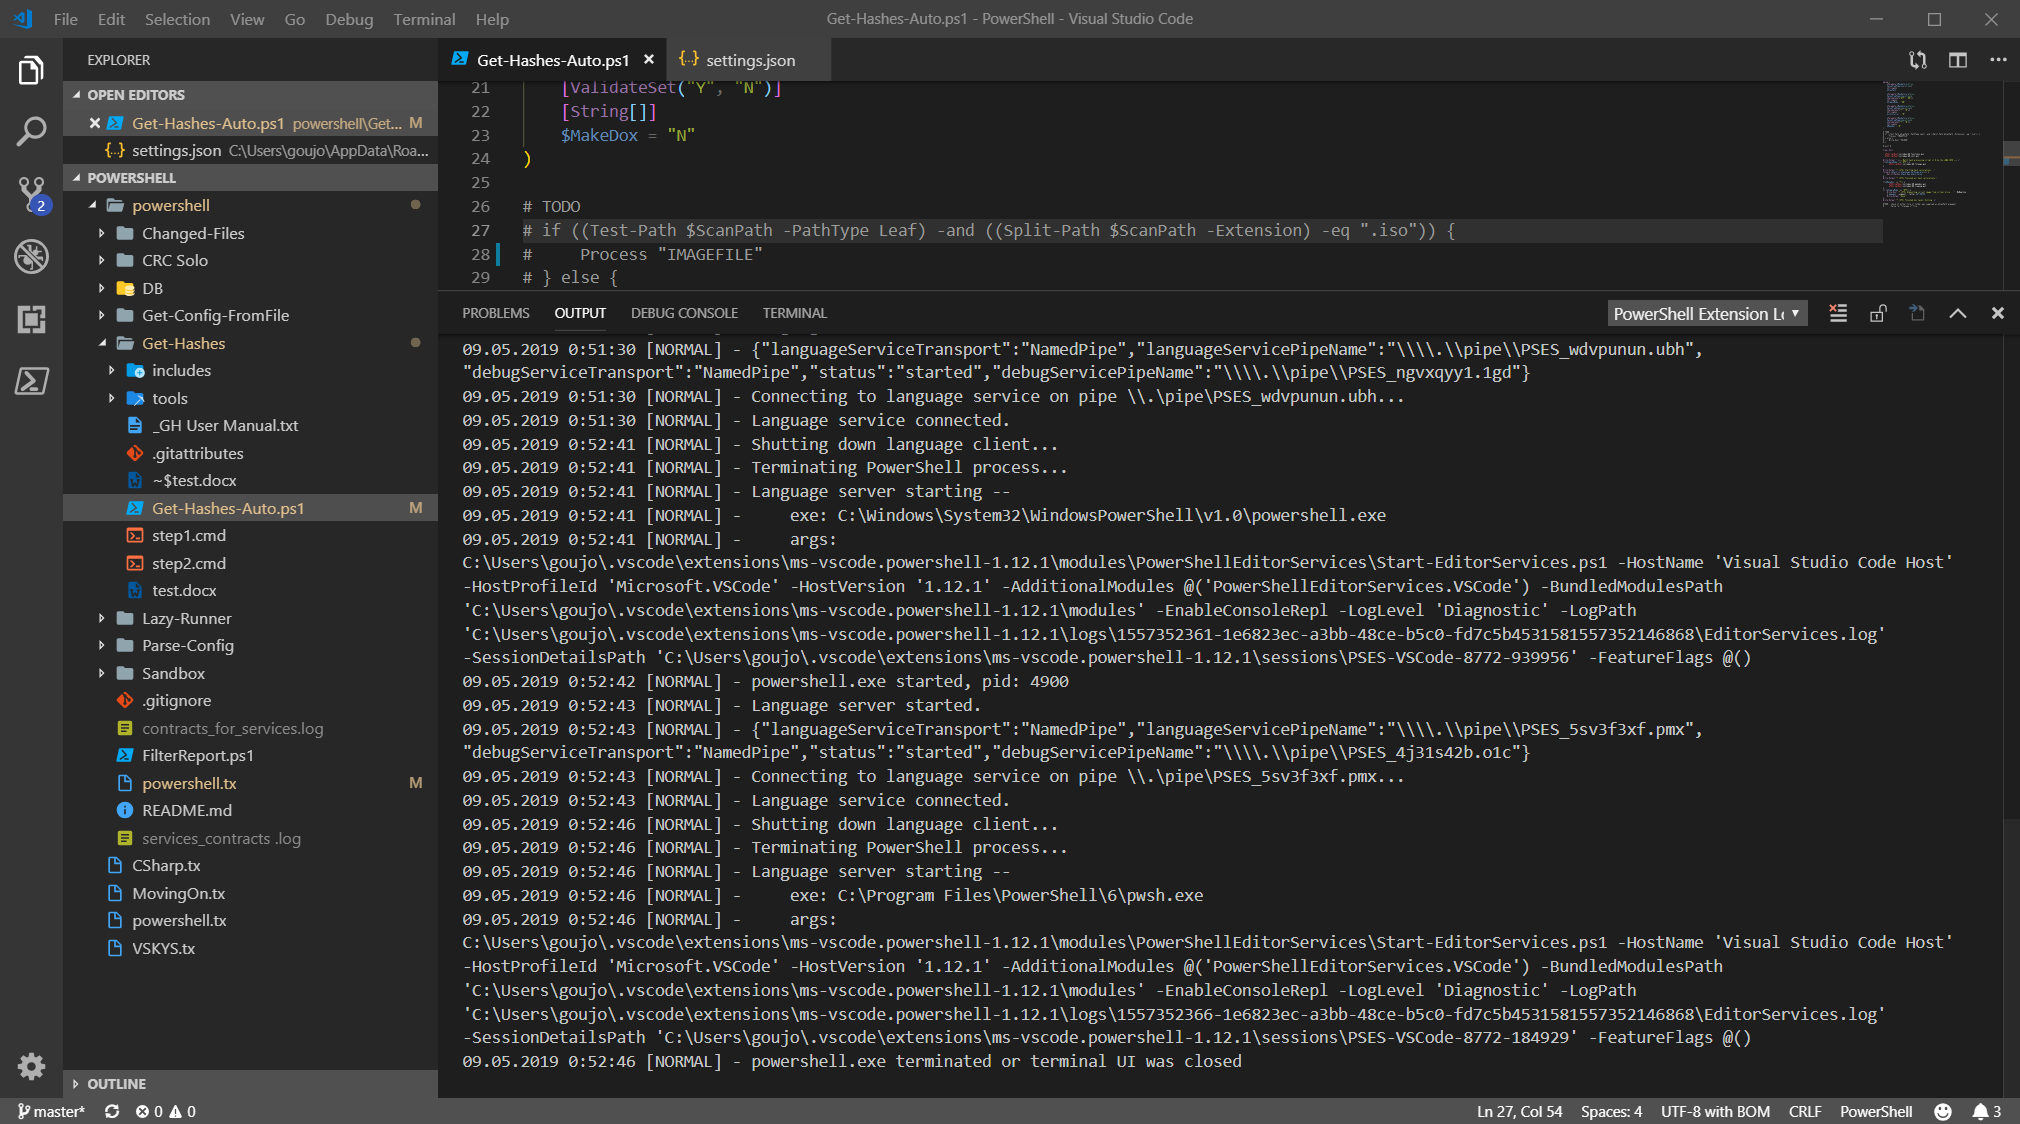This screenshot has width=2020, height=1124.
Task: Click the Manage gear icon
Action: click(31, 1066)
